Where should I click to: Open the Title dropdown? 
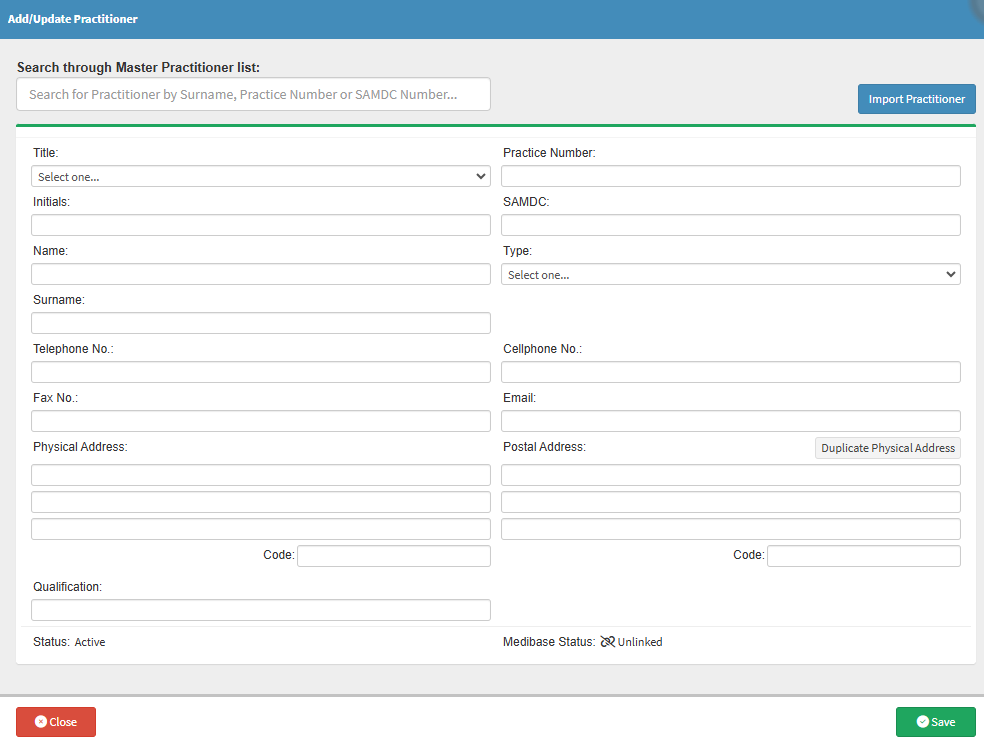tap(260, 177)
